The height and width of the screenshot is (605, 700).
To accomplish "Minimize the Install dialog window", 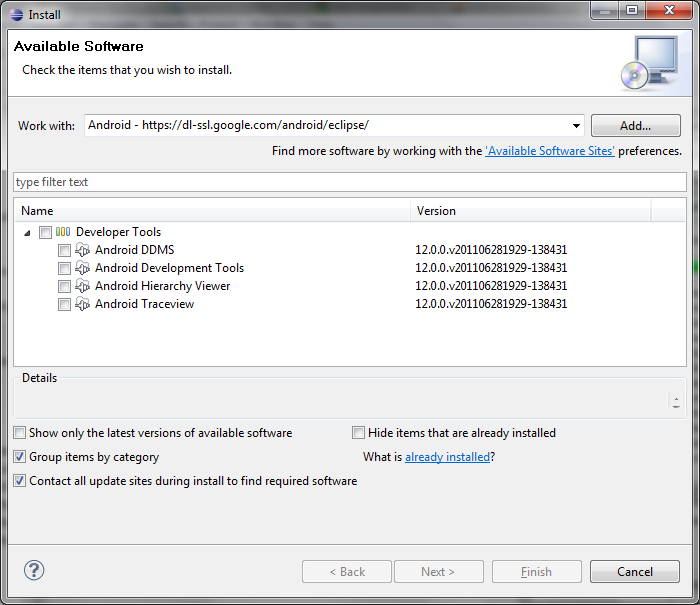I will pos(604,10).
